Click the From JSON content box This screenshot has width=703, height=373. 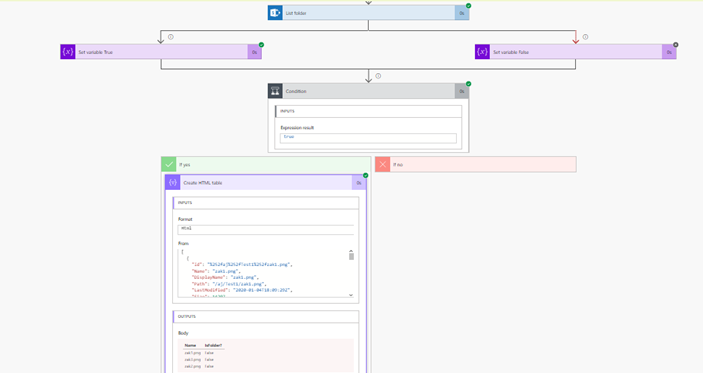point(266,273)
